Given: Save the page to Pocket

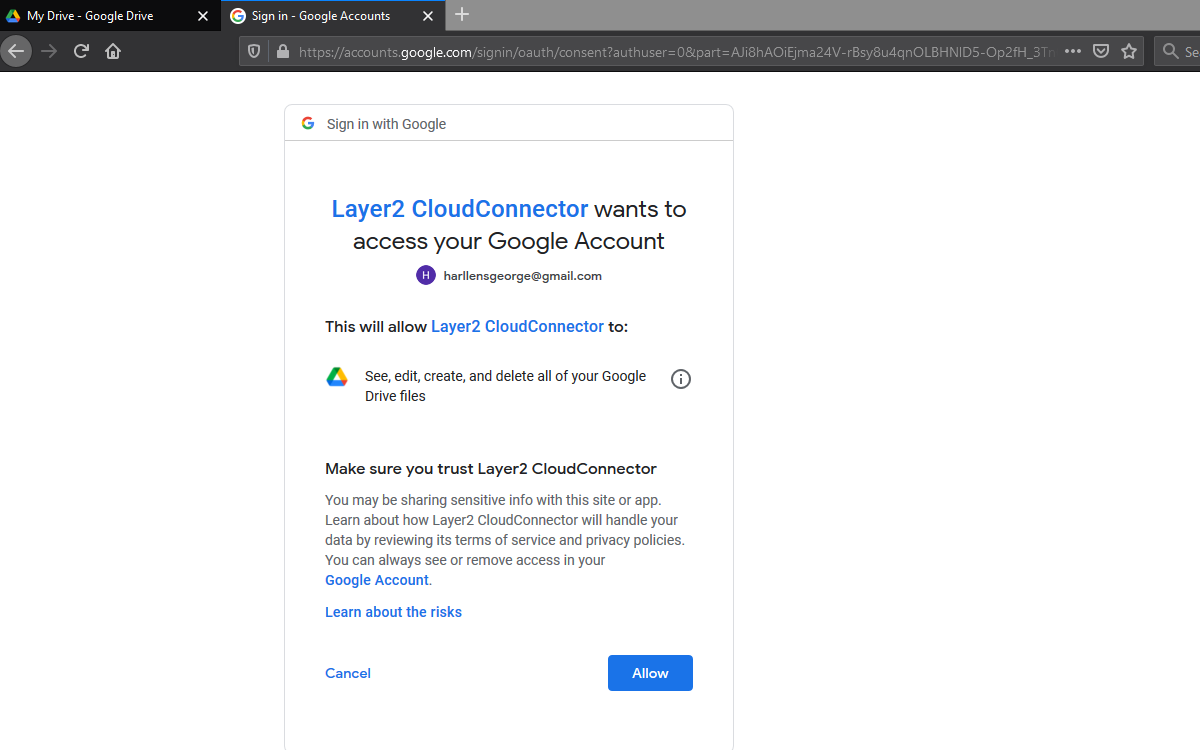Looking at the screenshot, I should (1100, 52).
